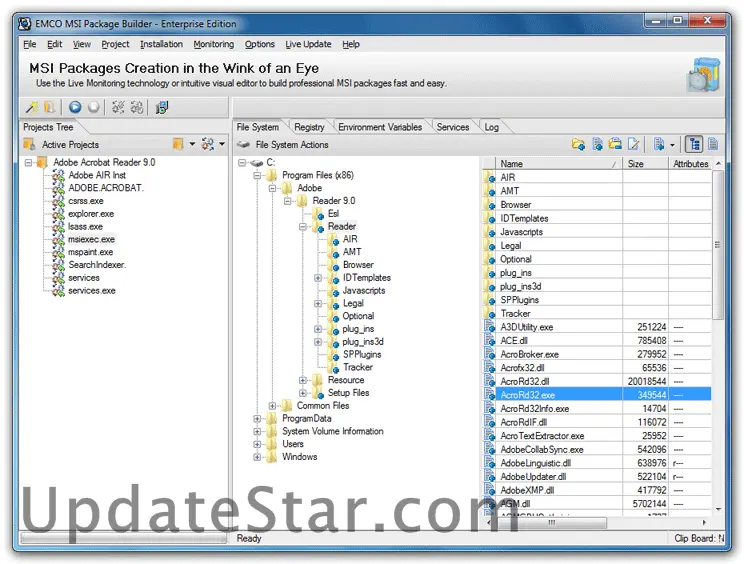Sort the file list by Name column
Viewport: 744px width, 564px height.
558,164
